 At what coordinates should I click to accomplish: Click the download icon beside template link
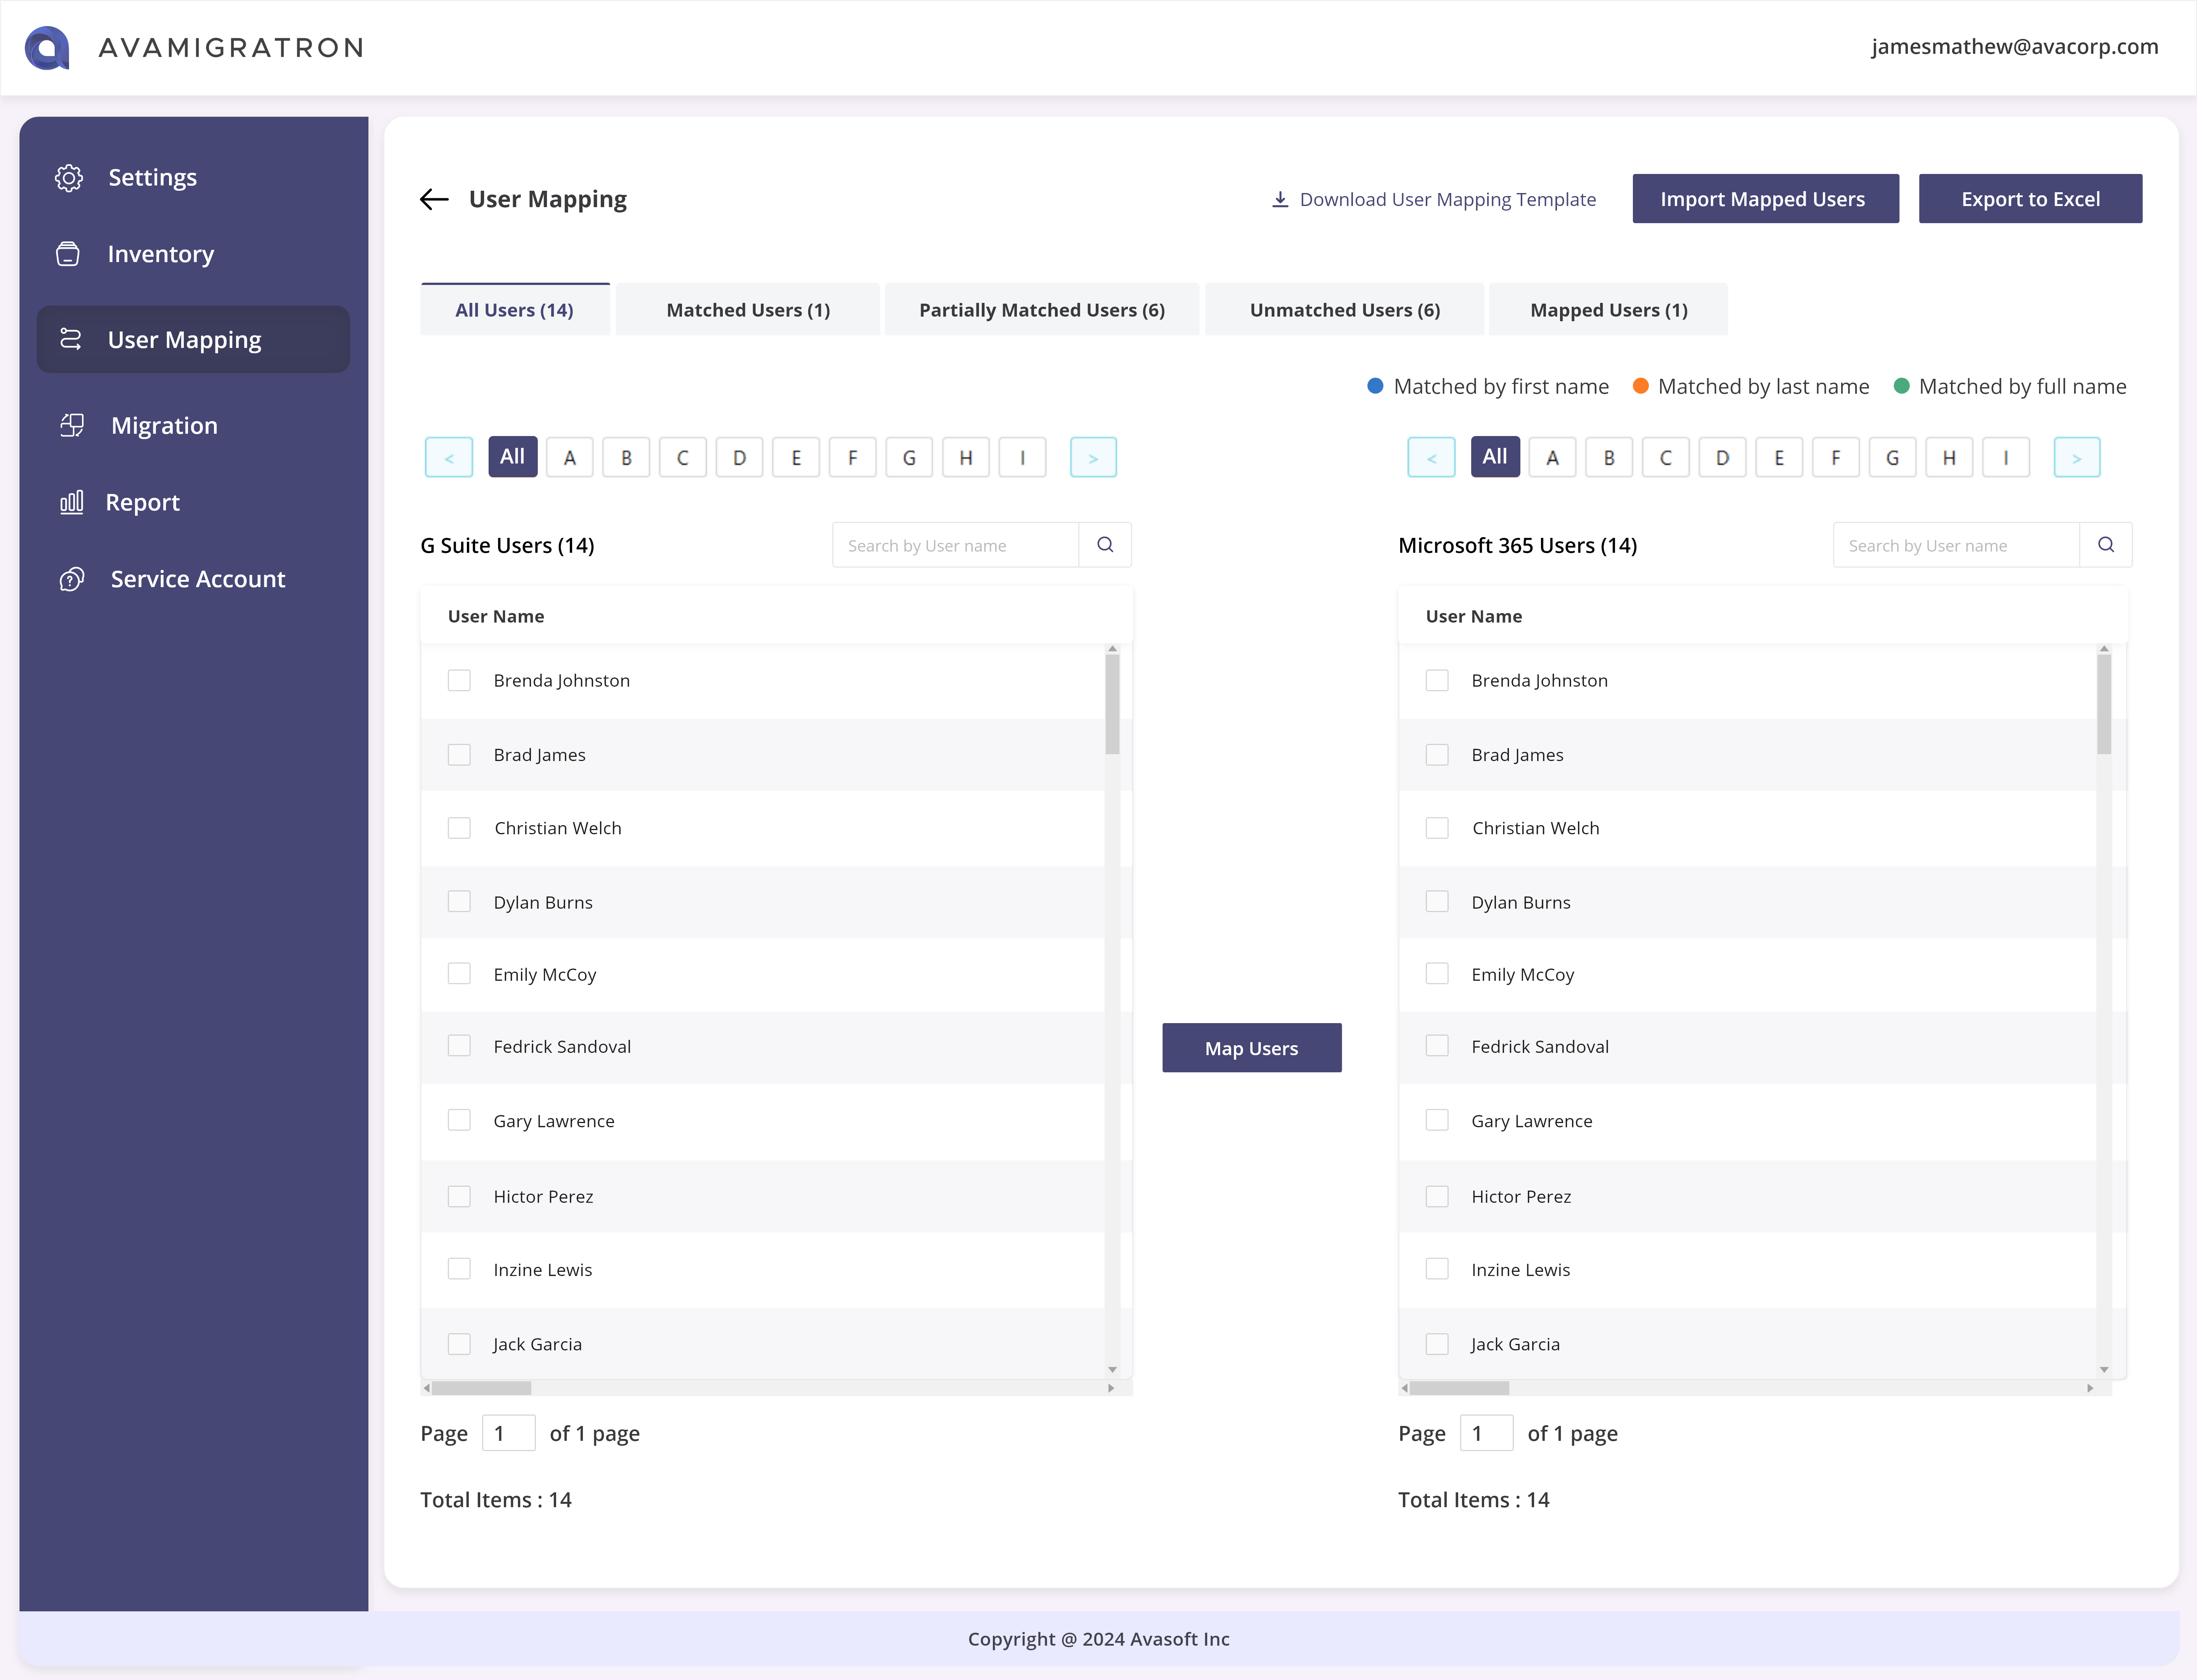pos(1280,199)
